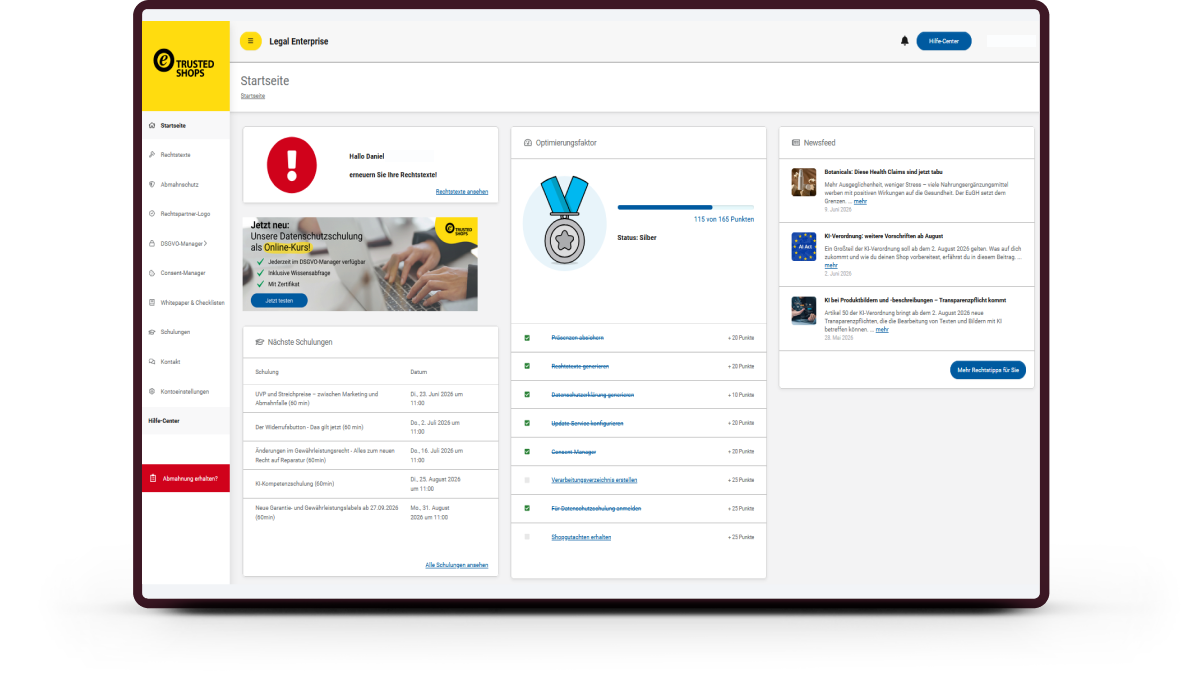Viewport: 1199px width, 683px height.
Task: Follow the Alle Schulungen ansehen link
Action: coord(457,565)
